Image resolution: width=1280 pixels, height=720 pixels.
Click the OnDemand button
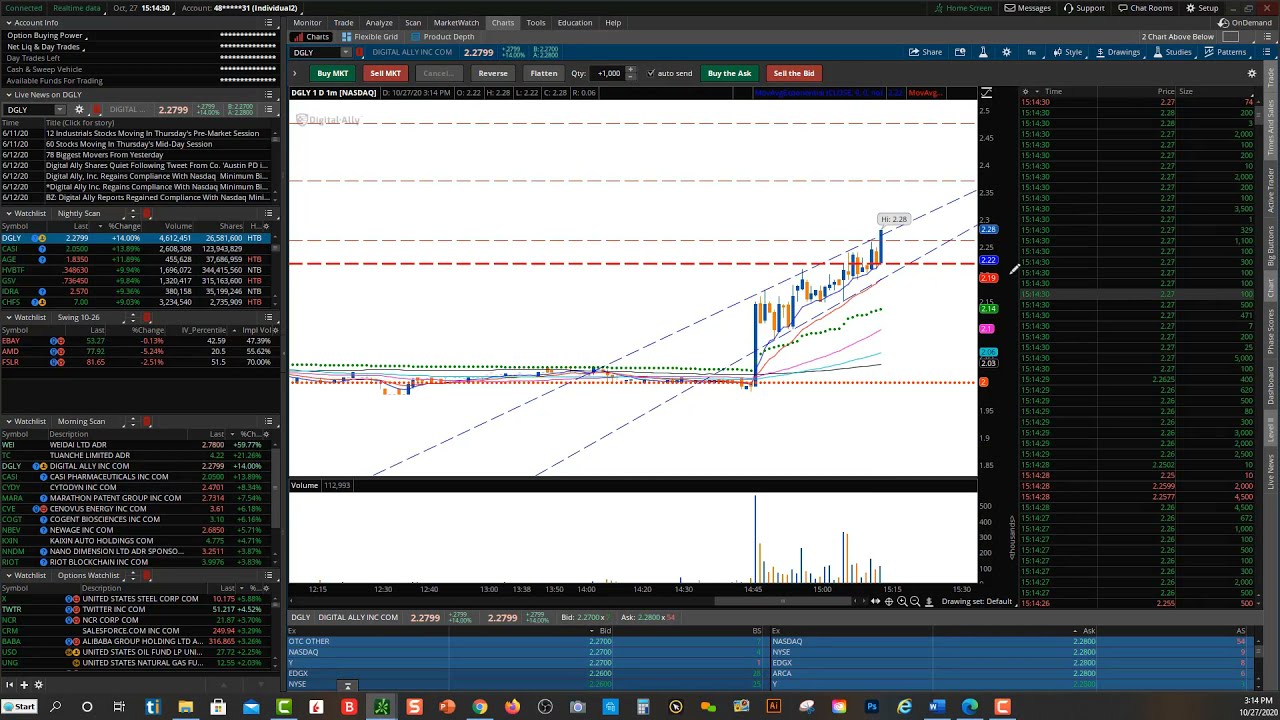click(1246, 22)
